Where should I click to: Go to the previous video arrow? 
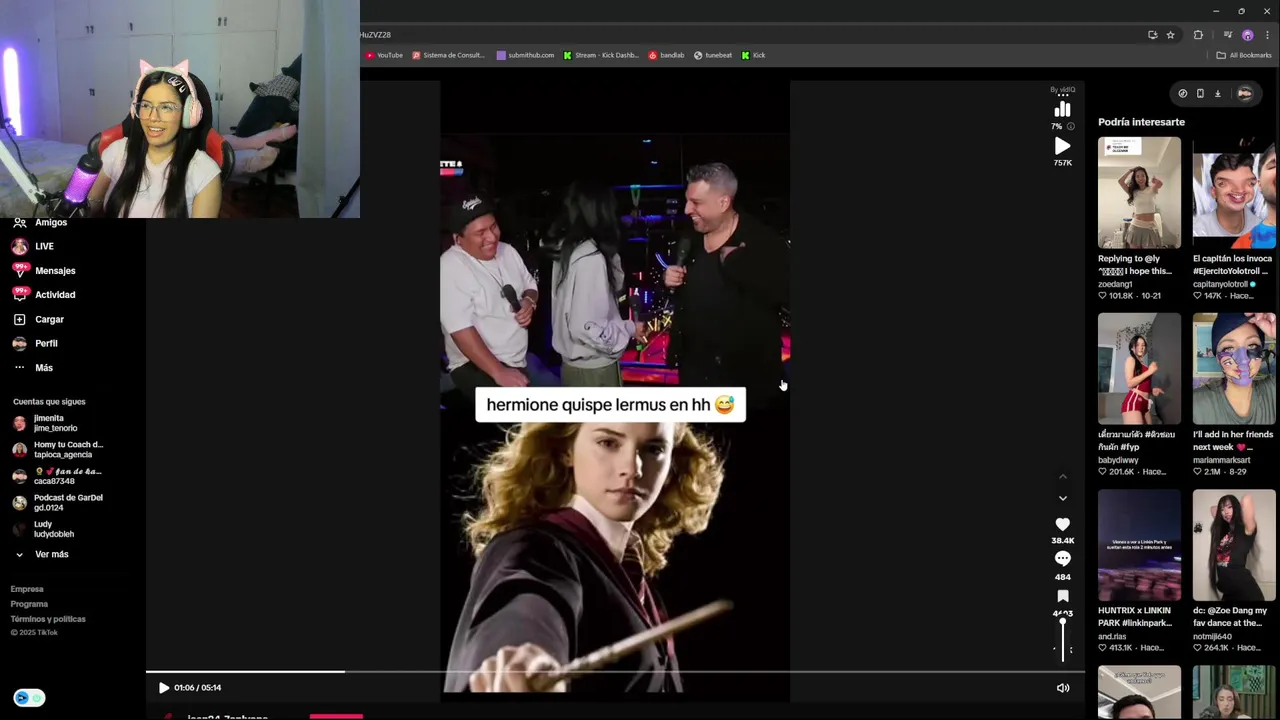[x=1063, y=476]
